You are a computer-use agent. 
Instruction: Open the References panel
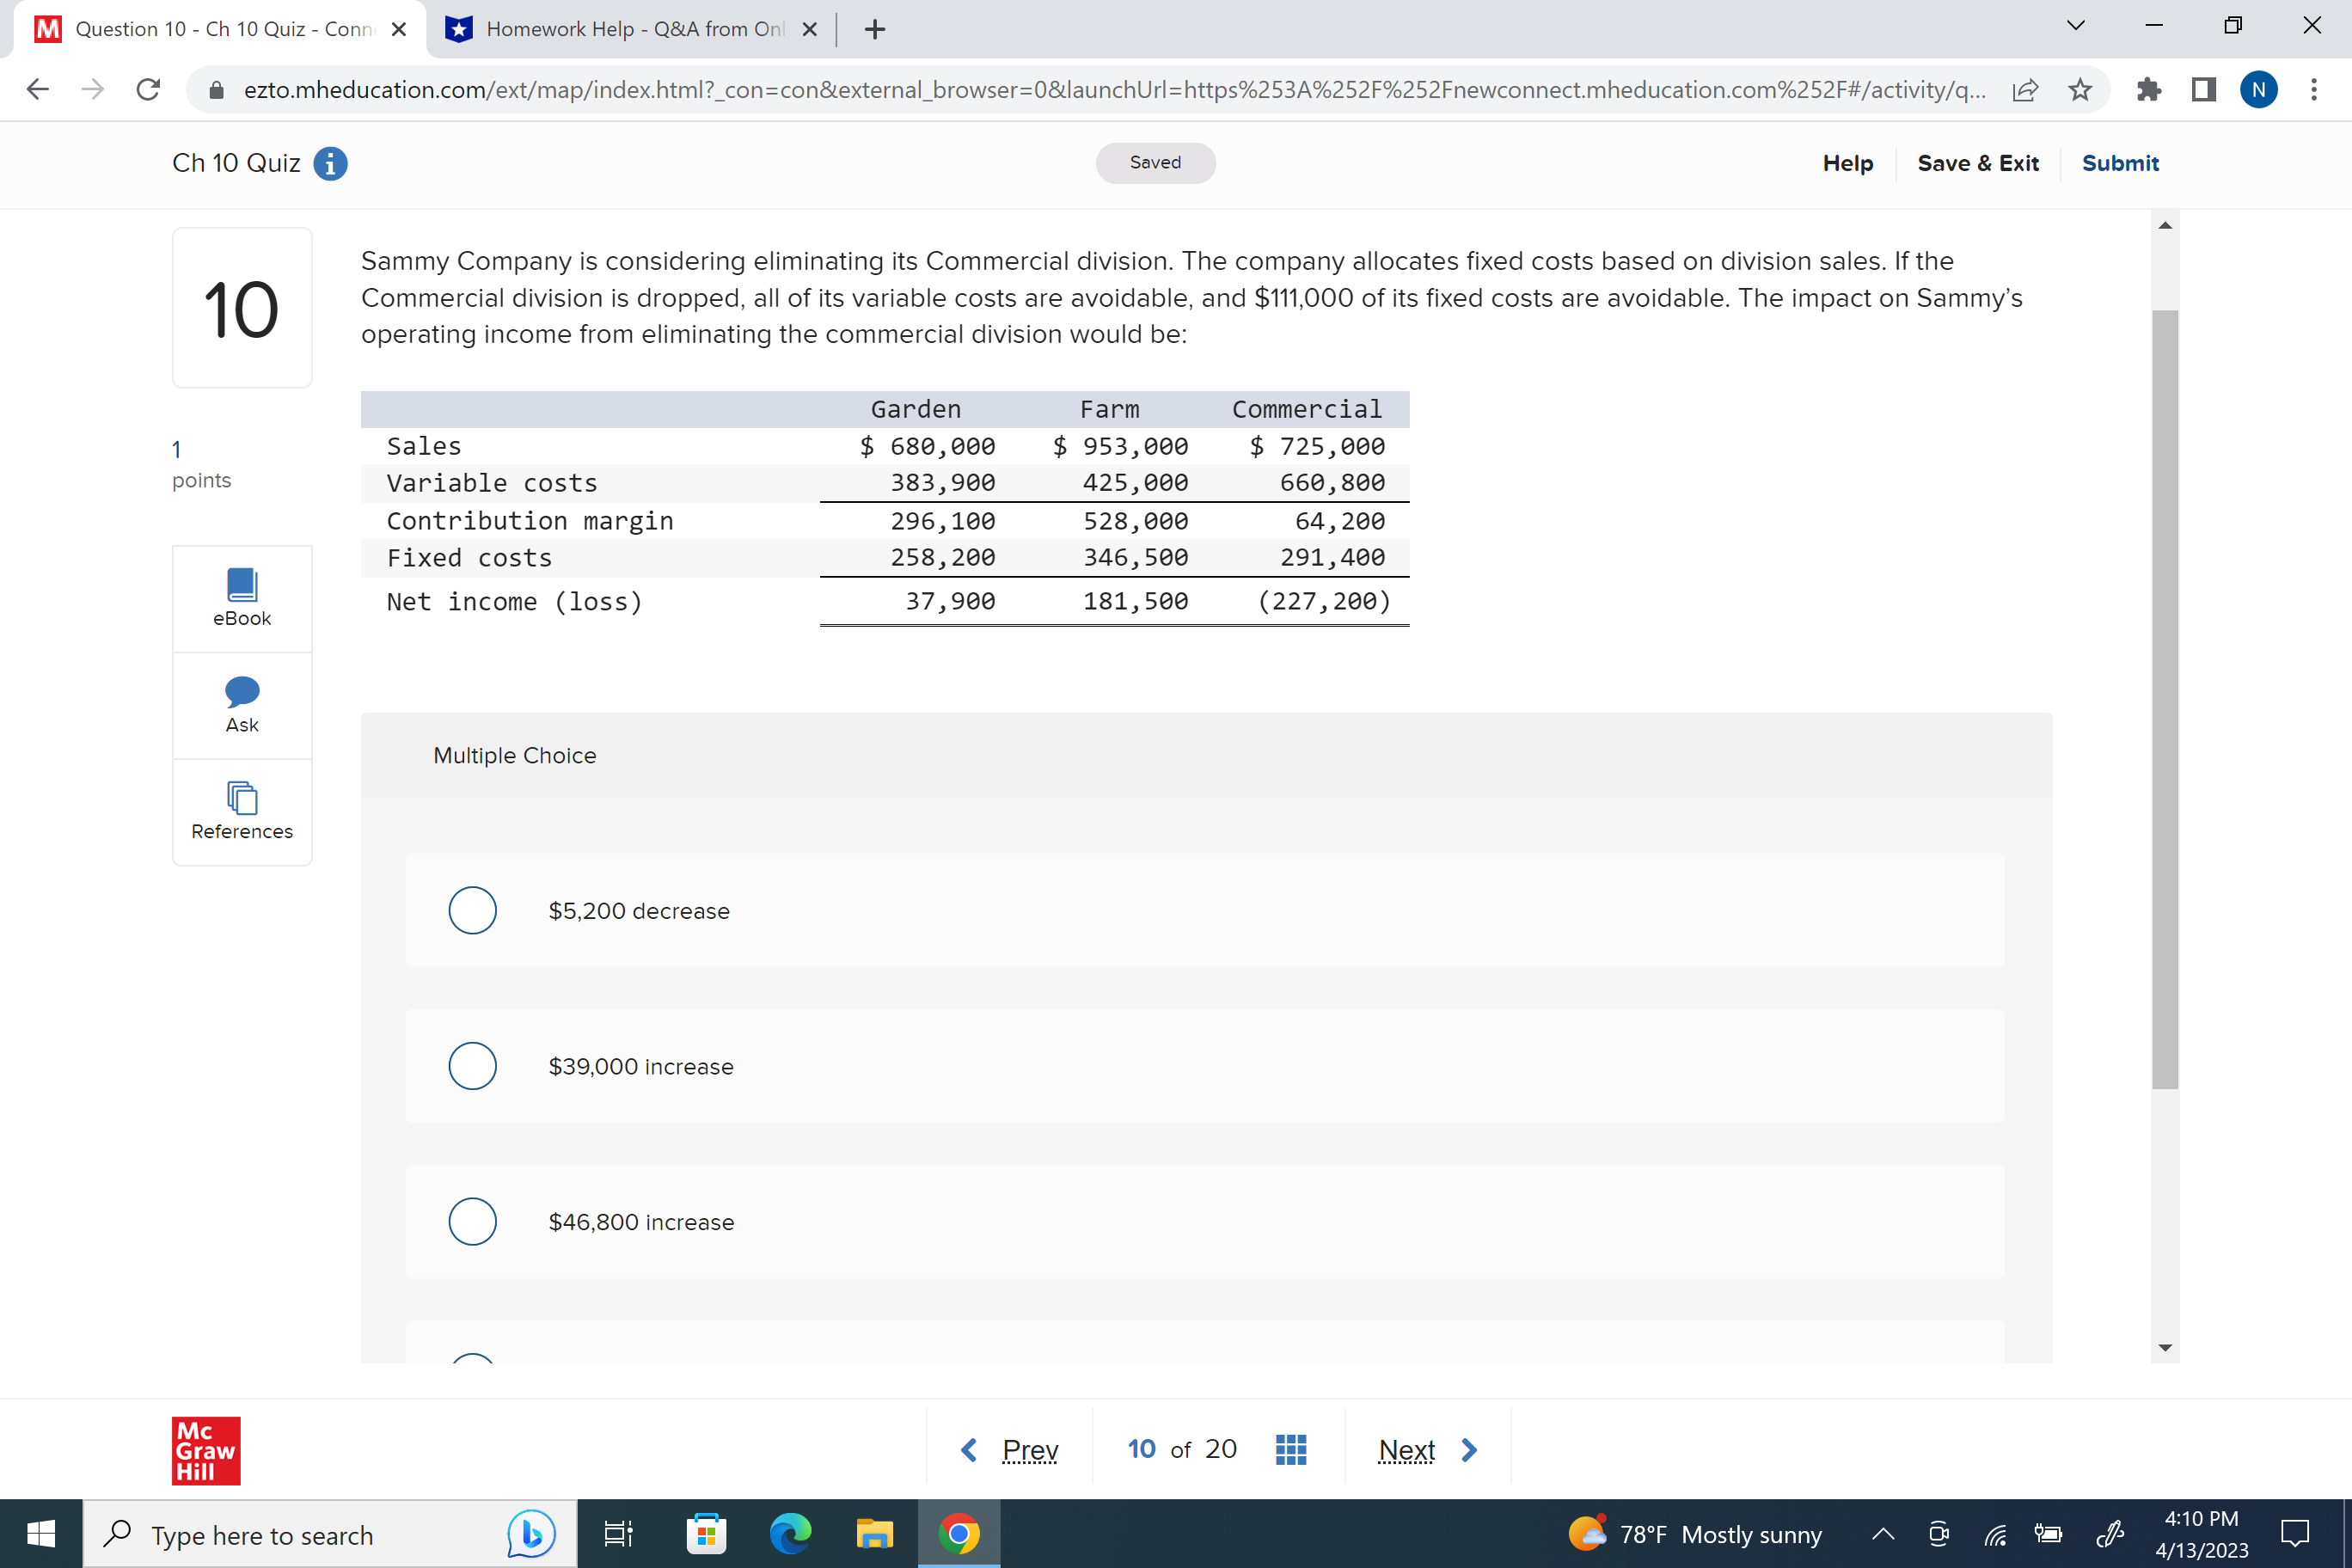click(242, 811)
